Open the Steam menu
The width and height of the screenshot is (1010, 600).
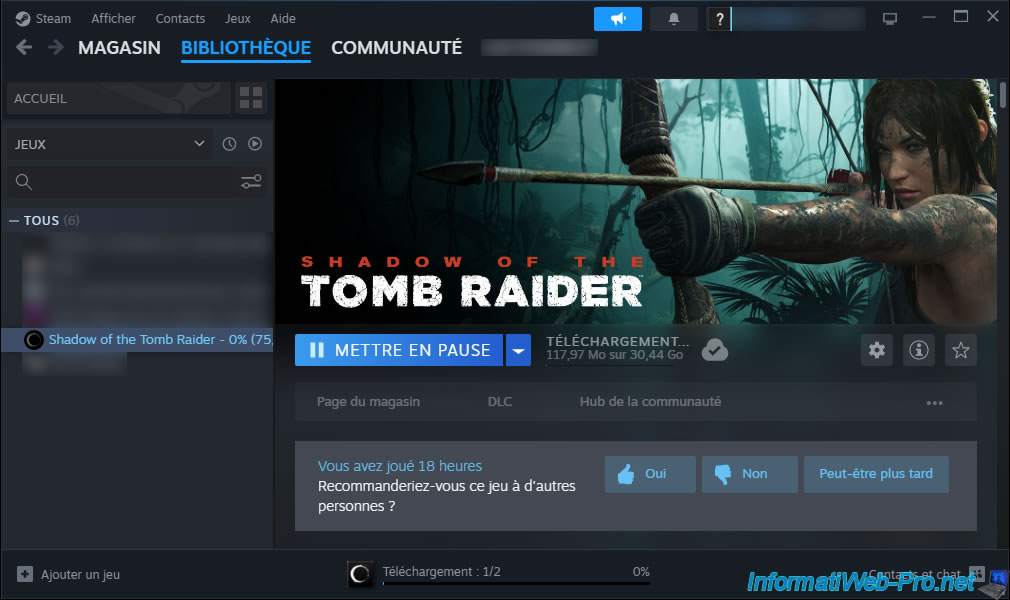(53, 19)
